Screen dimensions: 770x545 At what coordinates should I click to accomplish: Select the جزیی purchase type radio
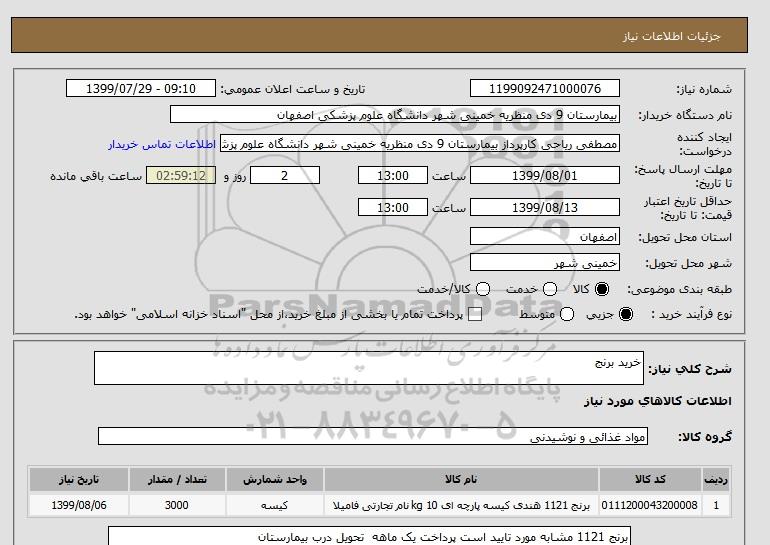[626, 314]
